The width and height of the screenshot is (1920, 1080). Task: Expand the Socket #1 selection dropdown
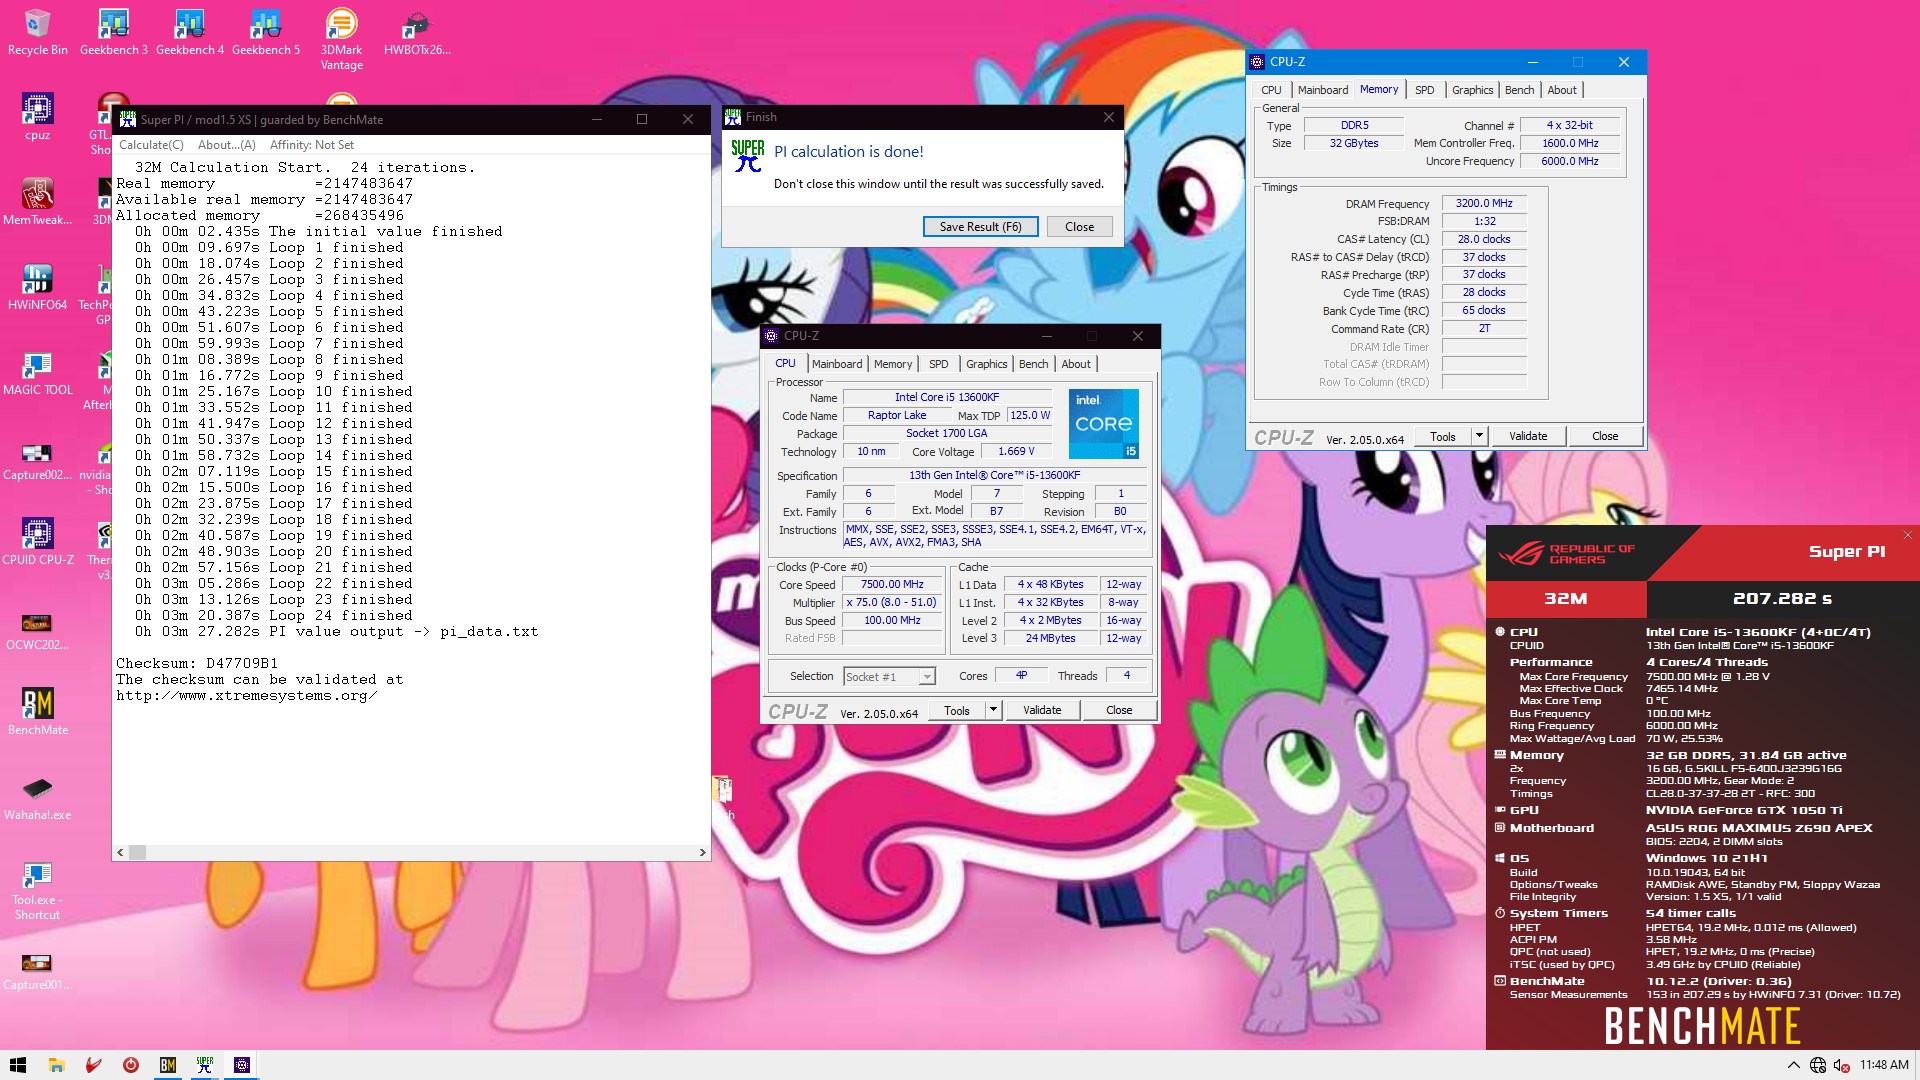tap(927, 677)
